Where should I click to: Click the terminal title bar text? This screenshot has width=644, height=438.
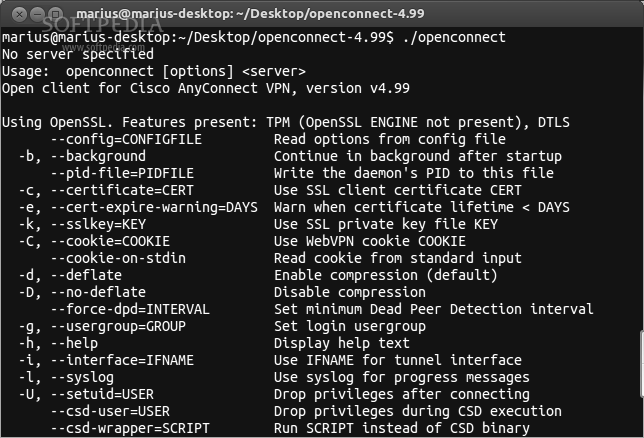pyautogui.click(x=250, y=14)
